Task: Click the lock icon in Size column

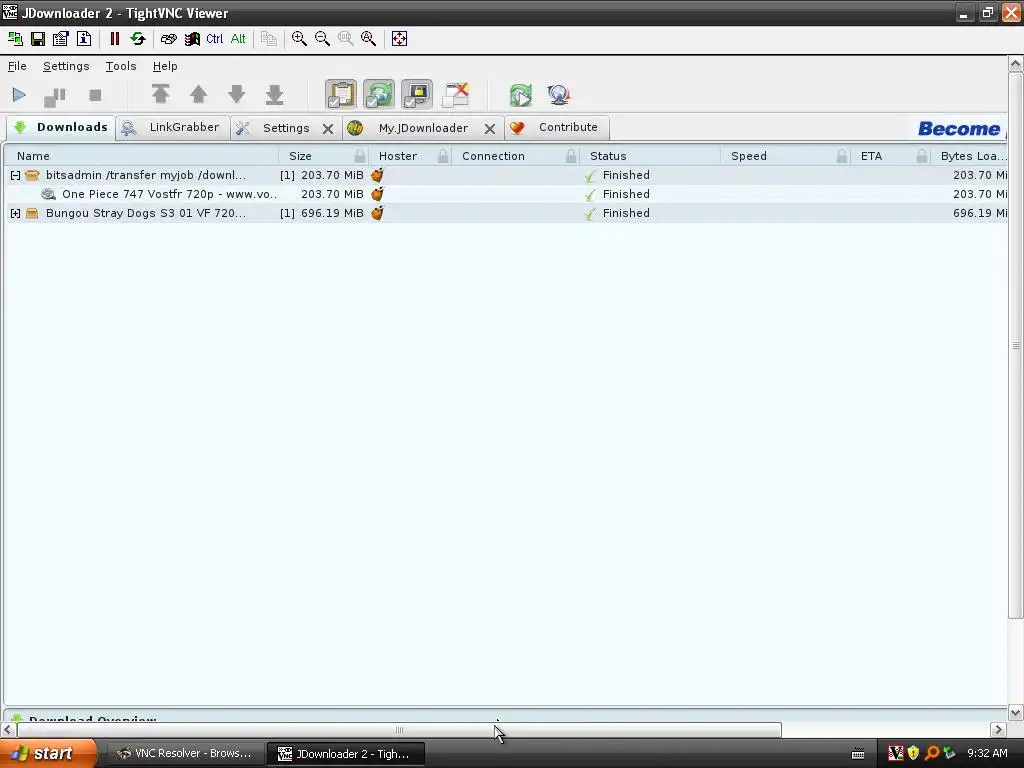Action: pos(360,156)
